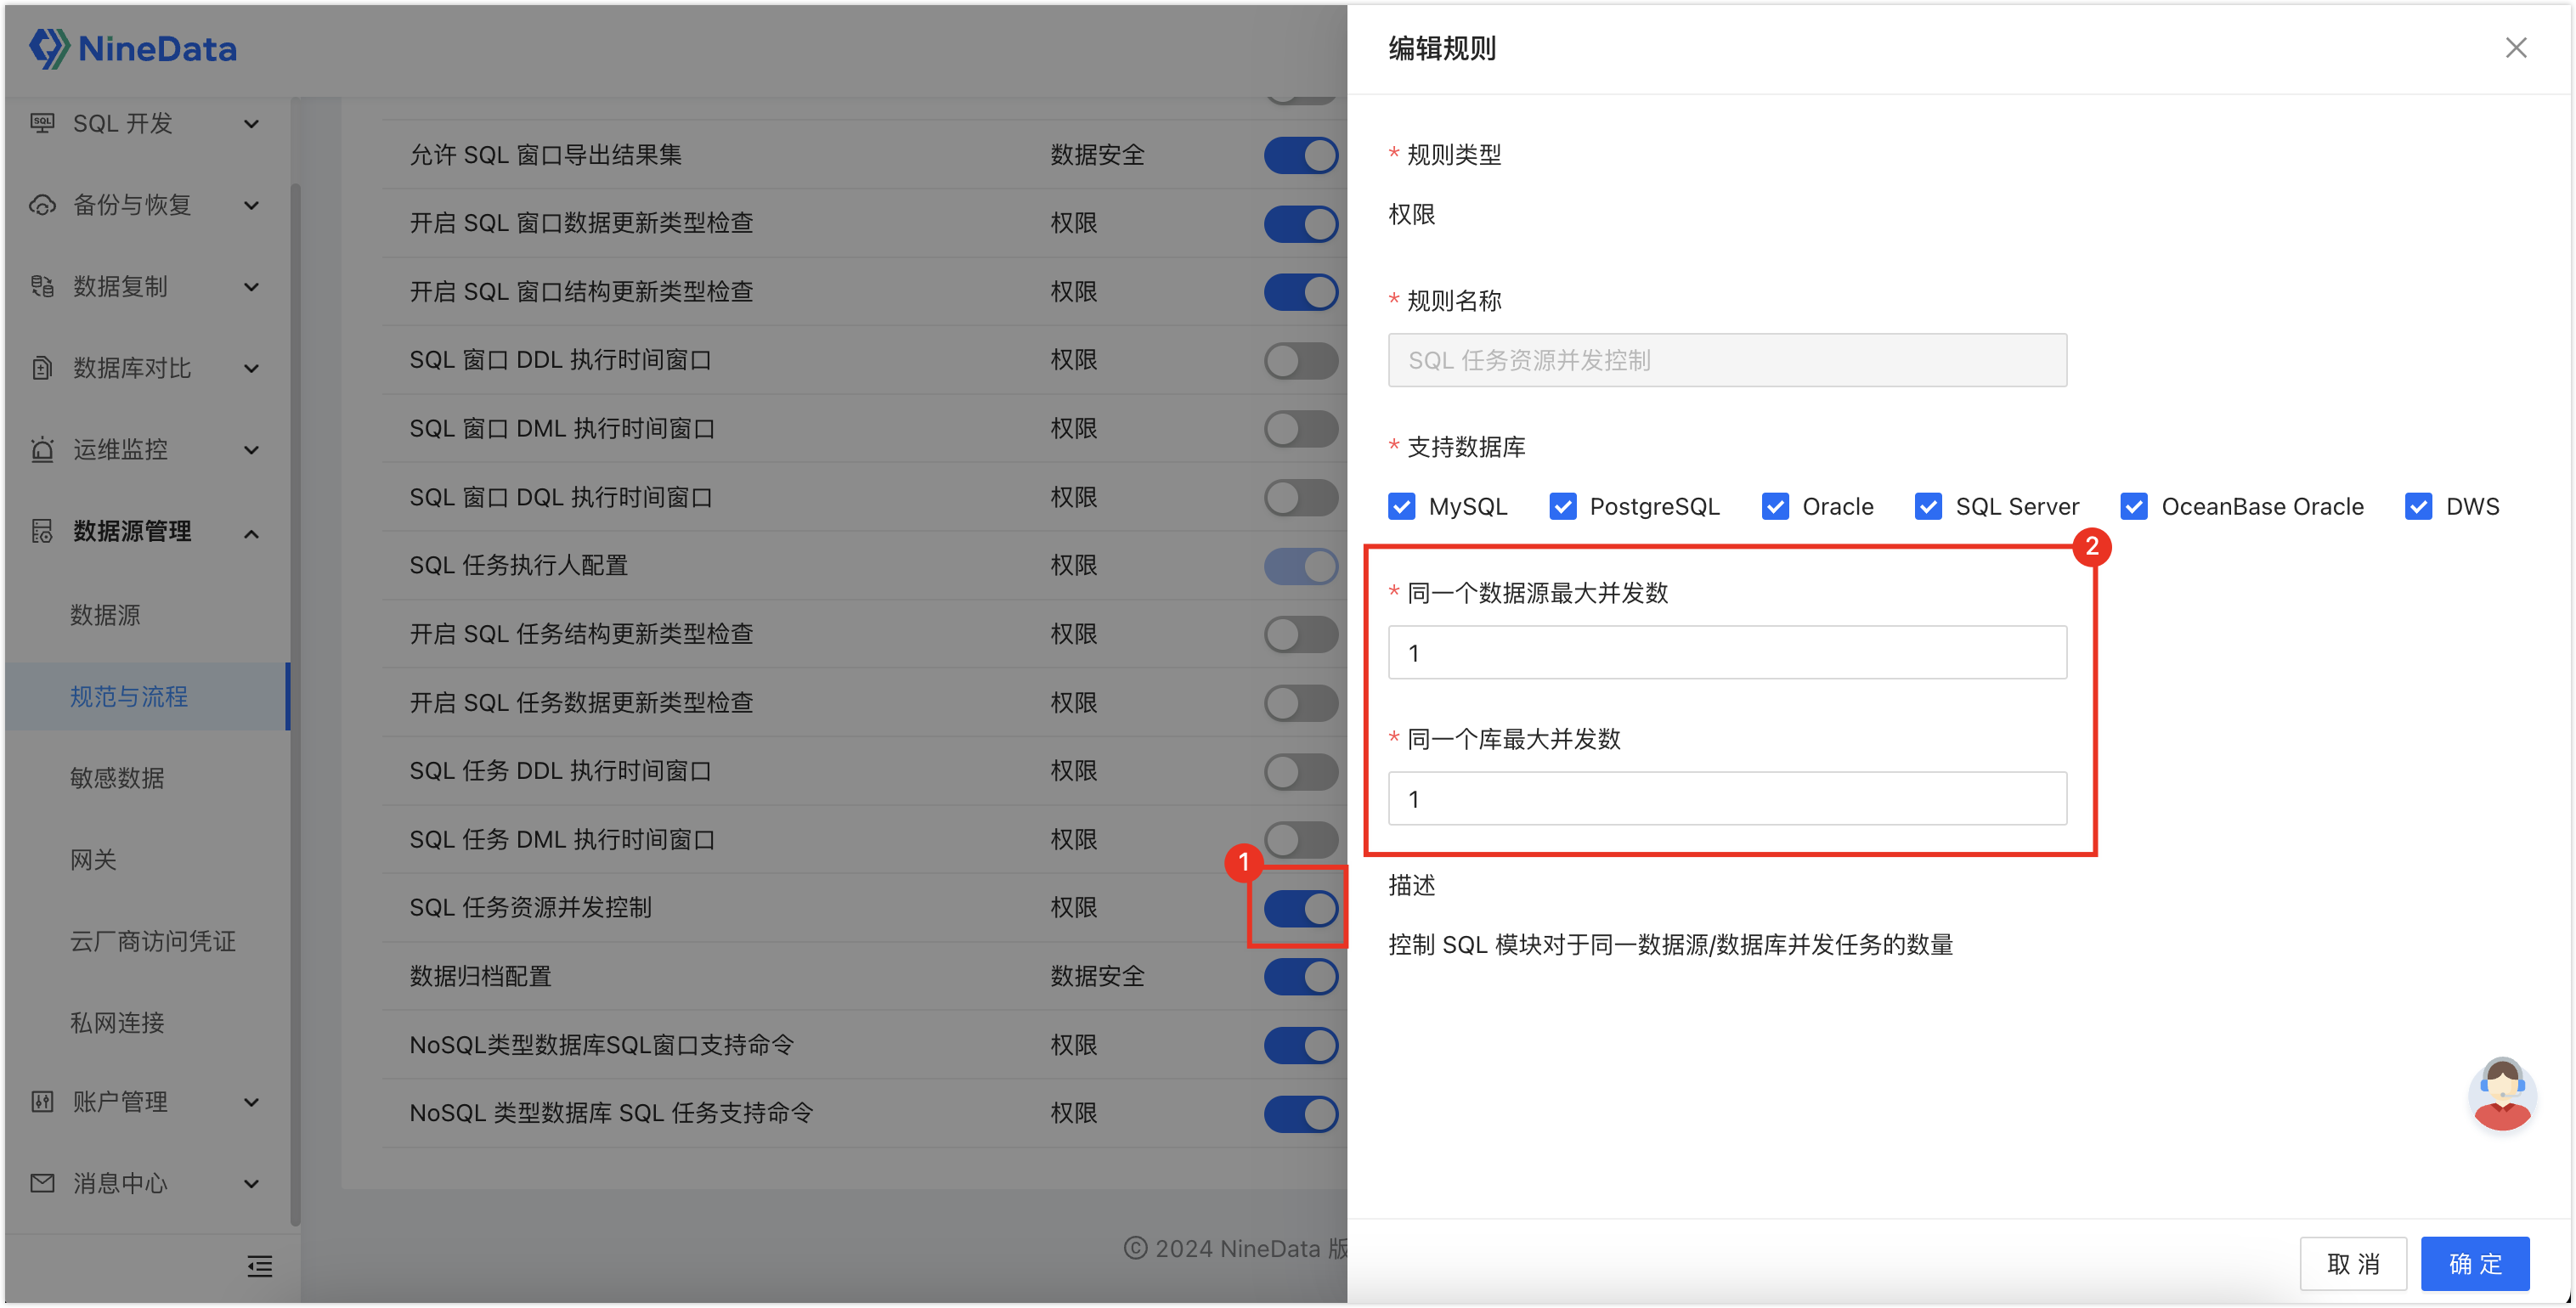Toggle SQL 任务执行人配置 switch
The image size is (2576, 1308).
coord(1301,566)
